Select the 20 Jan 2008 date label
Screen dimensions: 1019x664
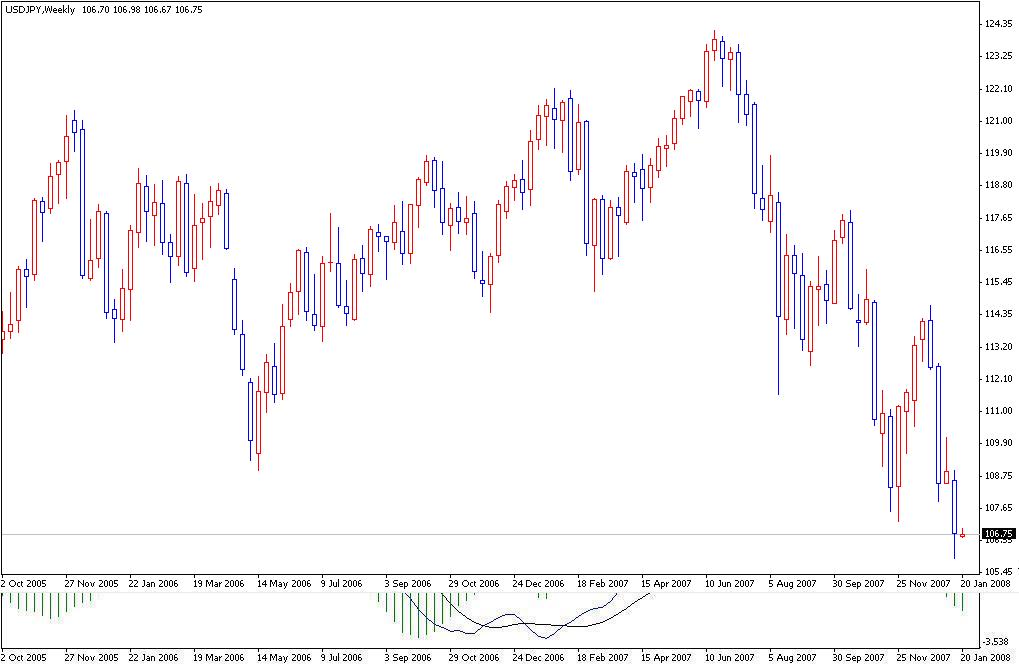984,580
